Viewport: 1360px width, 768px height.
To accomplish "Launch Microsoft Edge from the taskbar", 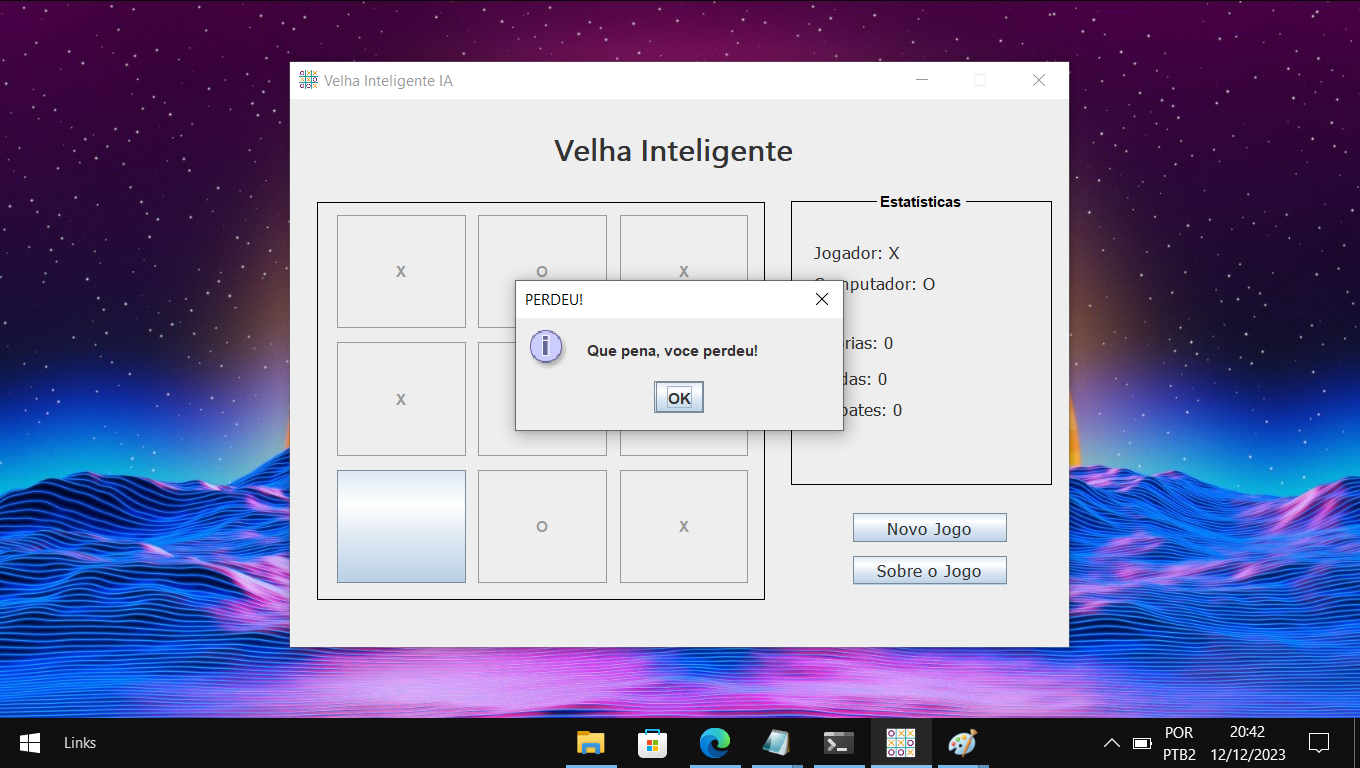I will [x=715, y=743].
